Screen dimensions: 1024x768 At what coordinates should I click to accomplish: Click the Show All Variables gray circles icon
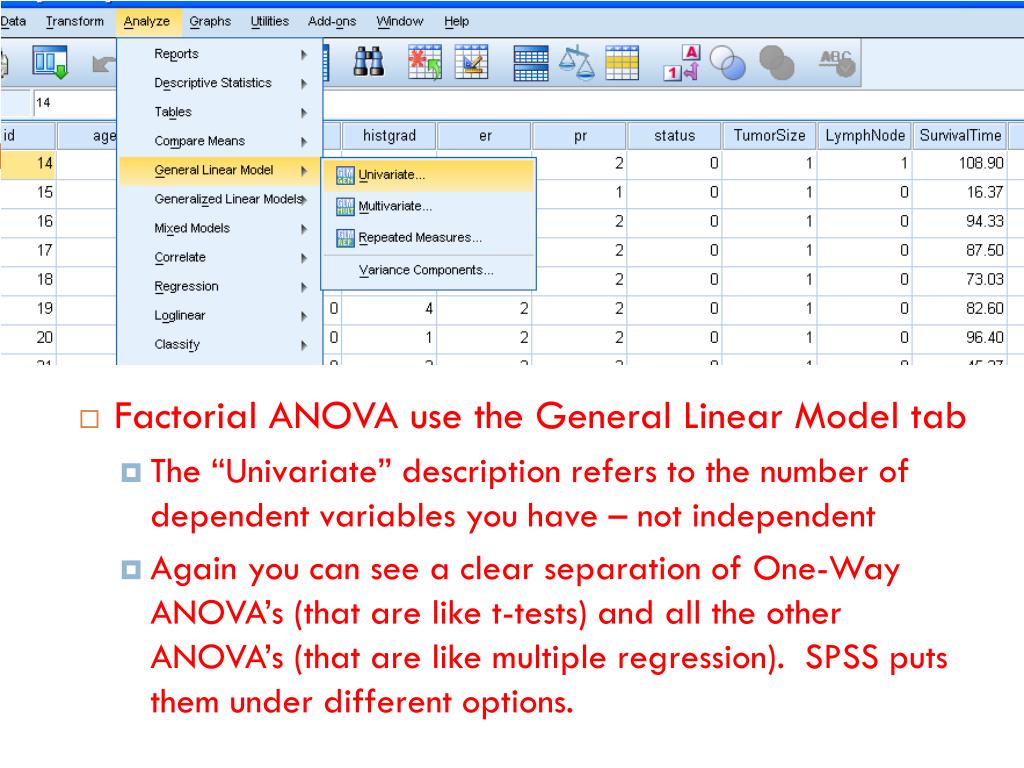[x=776, y=63]
